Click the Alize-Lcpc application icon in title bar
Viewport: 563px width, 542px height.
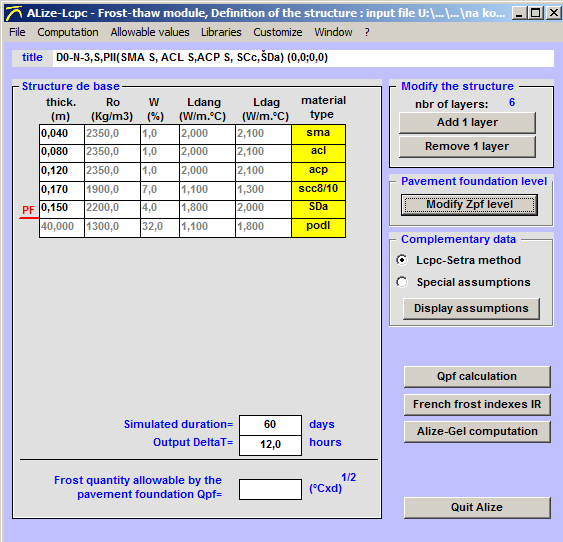[x=14, y=14]
